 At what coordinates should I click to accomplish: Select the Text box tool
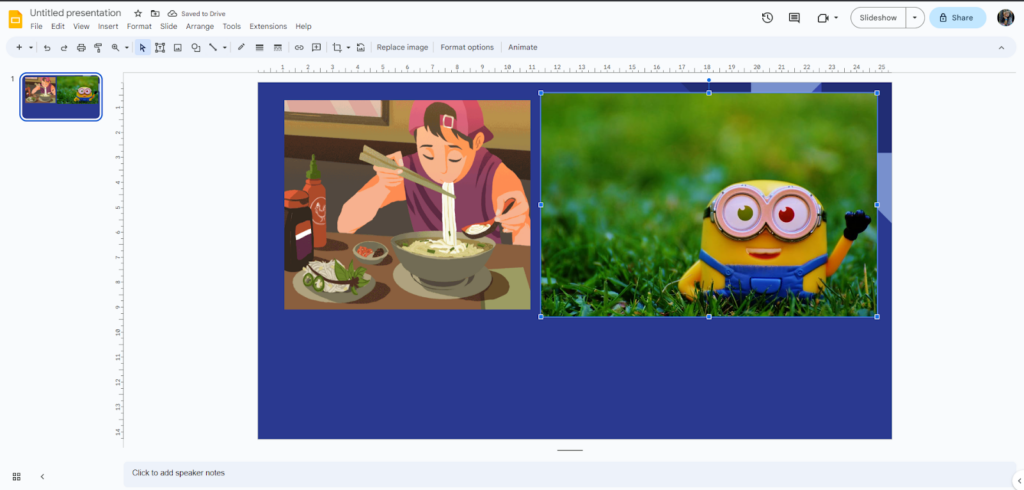coord(160,47)
